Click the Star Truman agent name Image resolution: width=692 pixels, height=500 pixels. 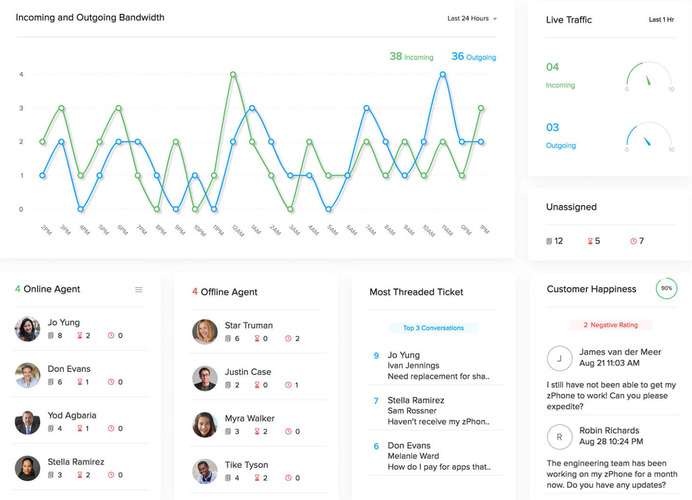pos(249,325)
